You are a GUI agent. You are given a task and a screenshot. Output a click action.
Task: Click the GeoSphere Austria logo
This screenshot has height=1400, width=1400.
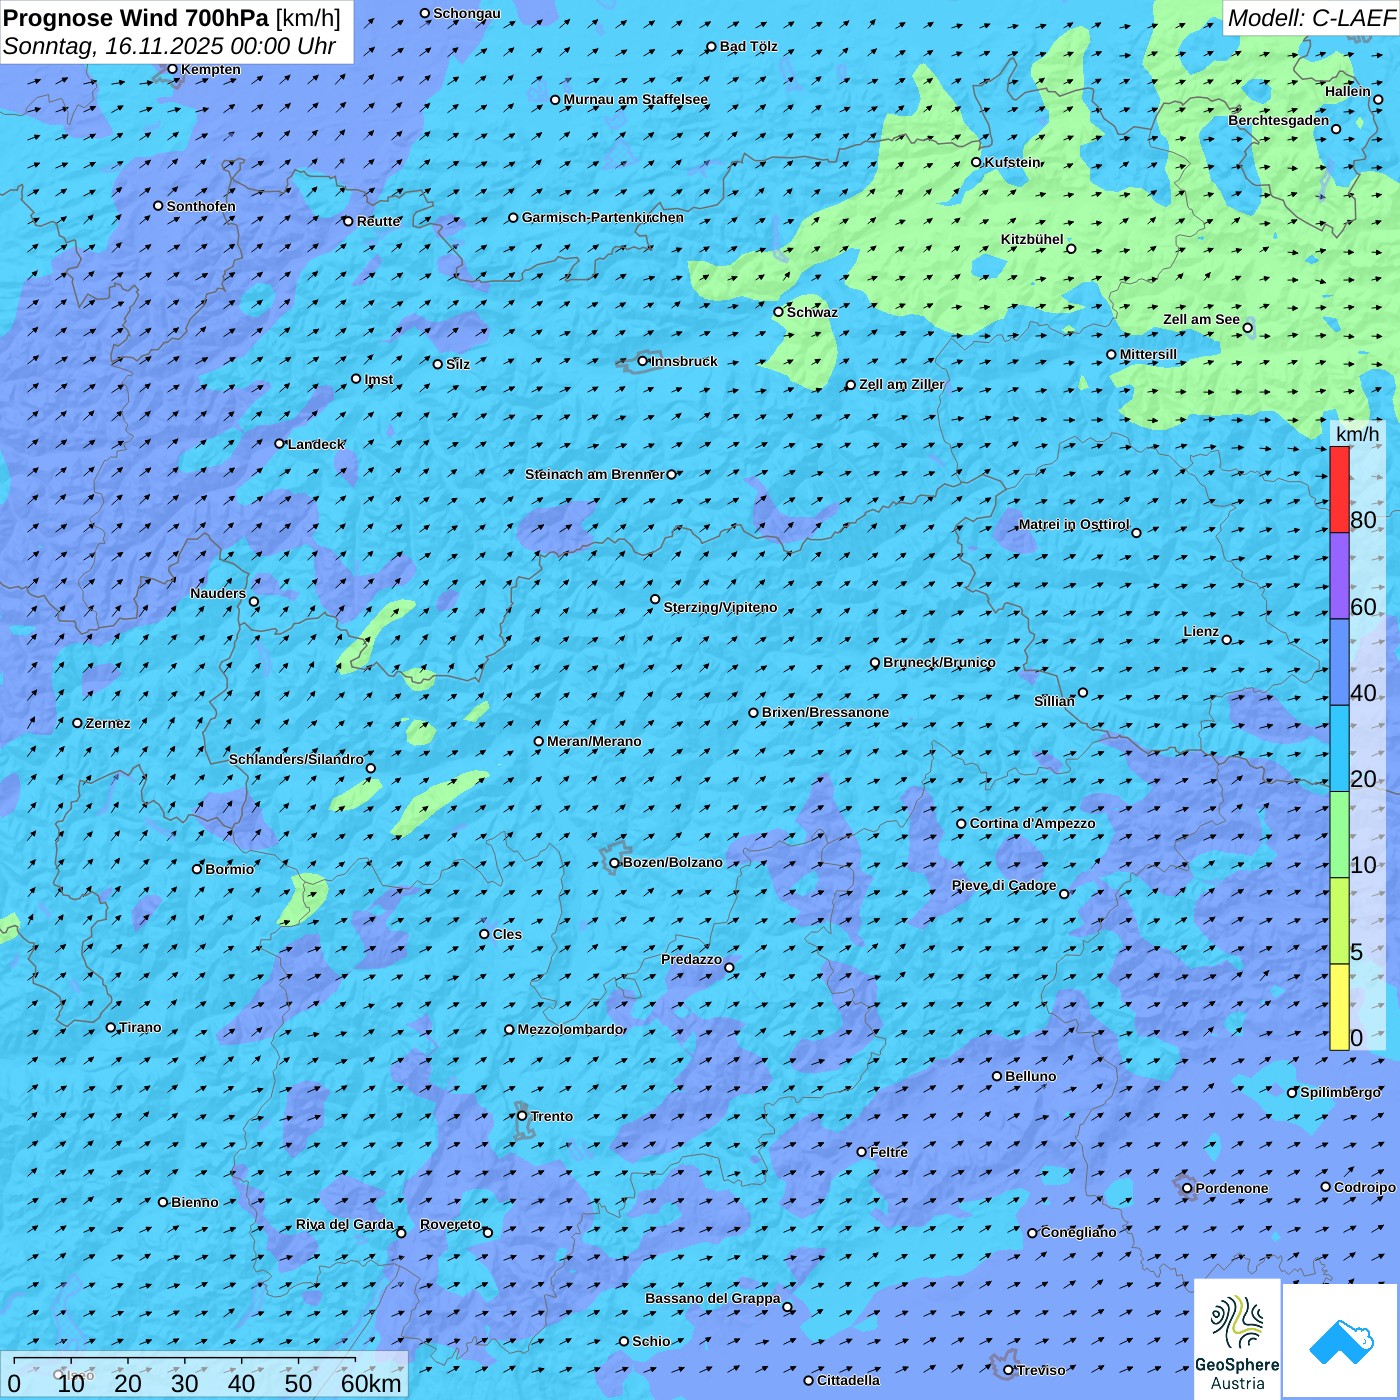pyautogui.click(x=1237, y=1340)
